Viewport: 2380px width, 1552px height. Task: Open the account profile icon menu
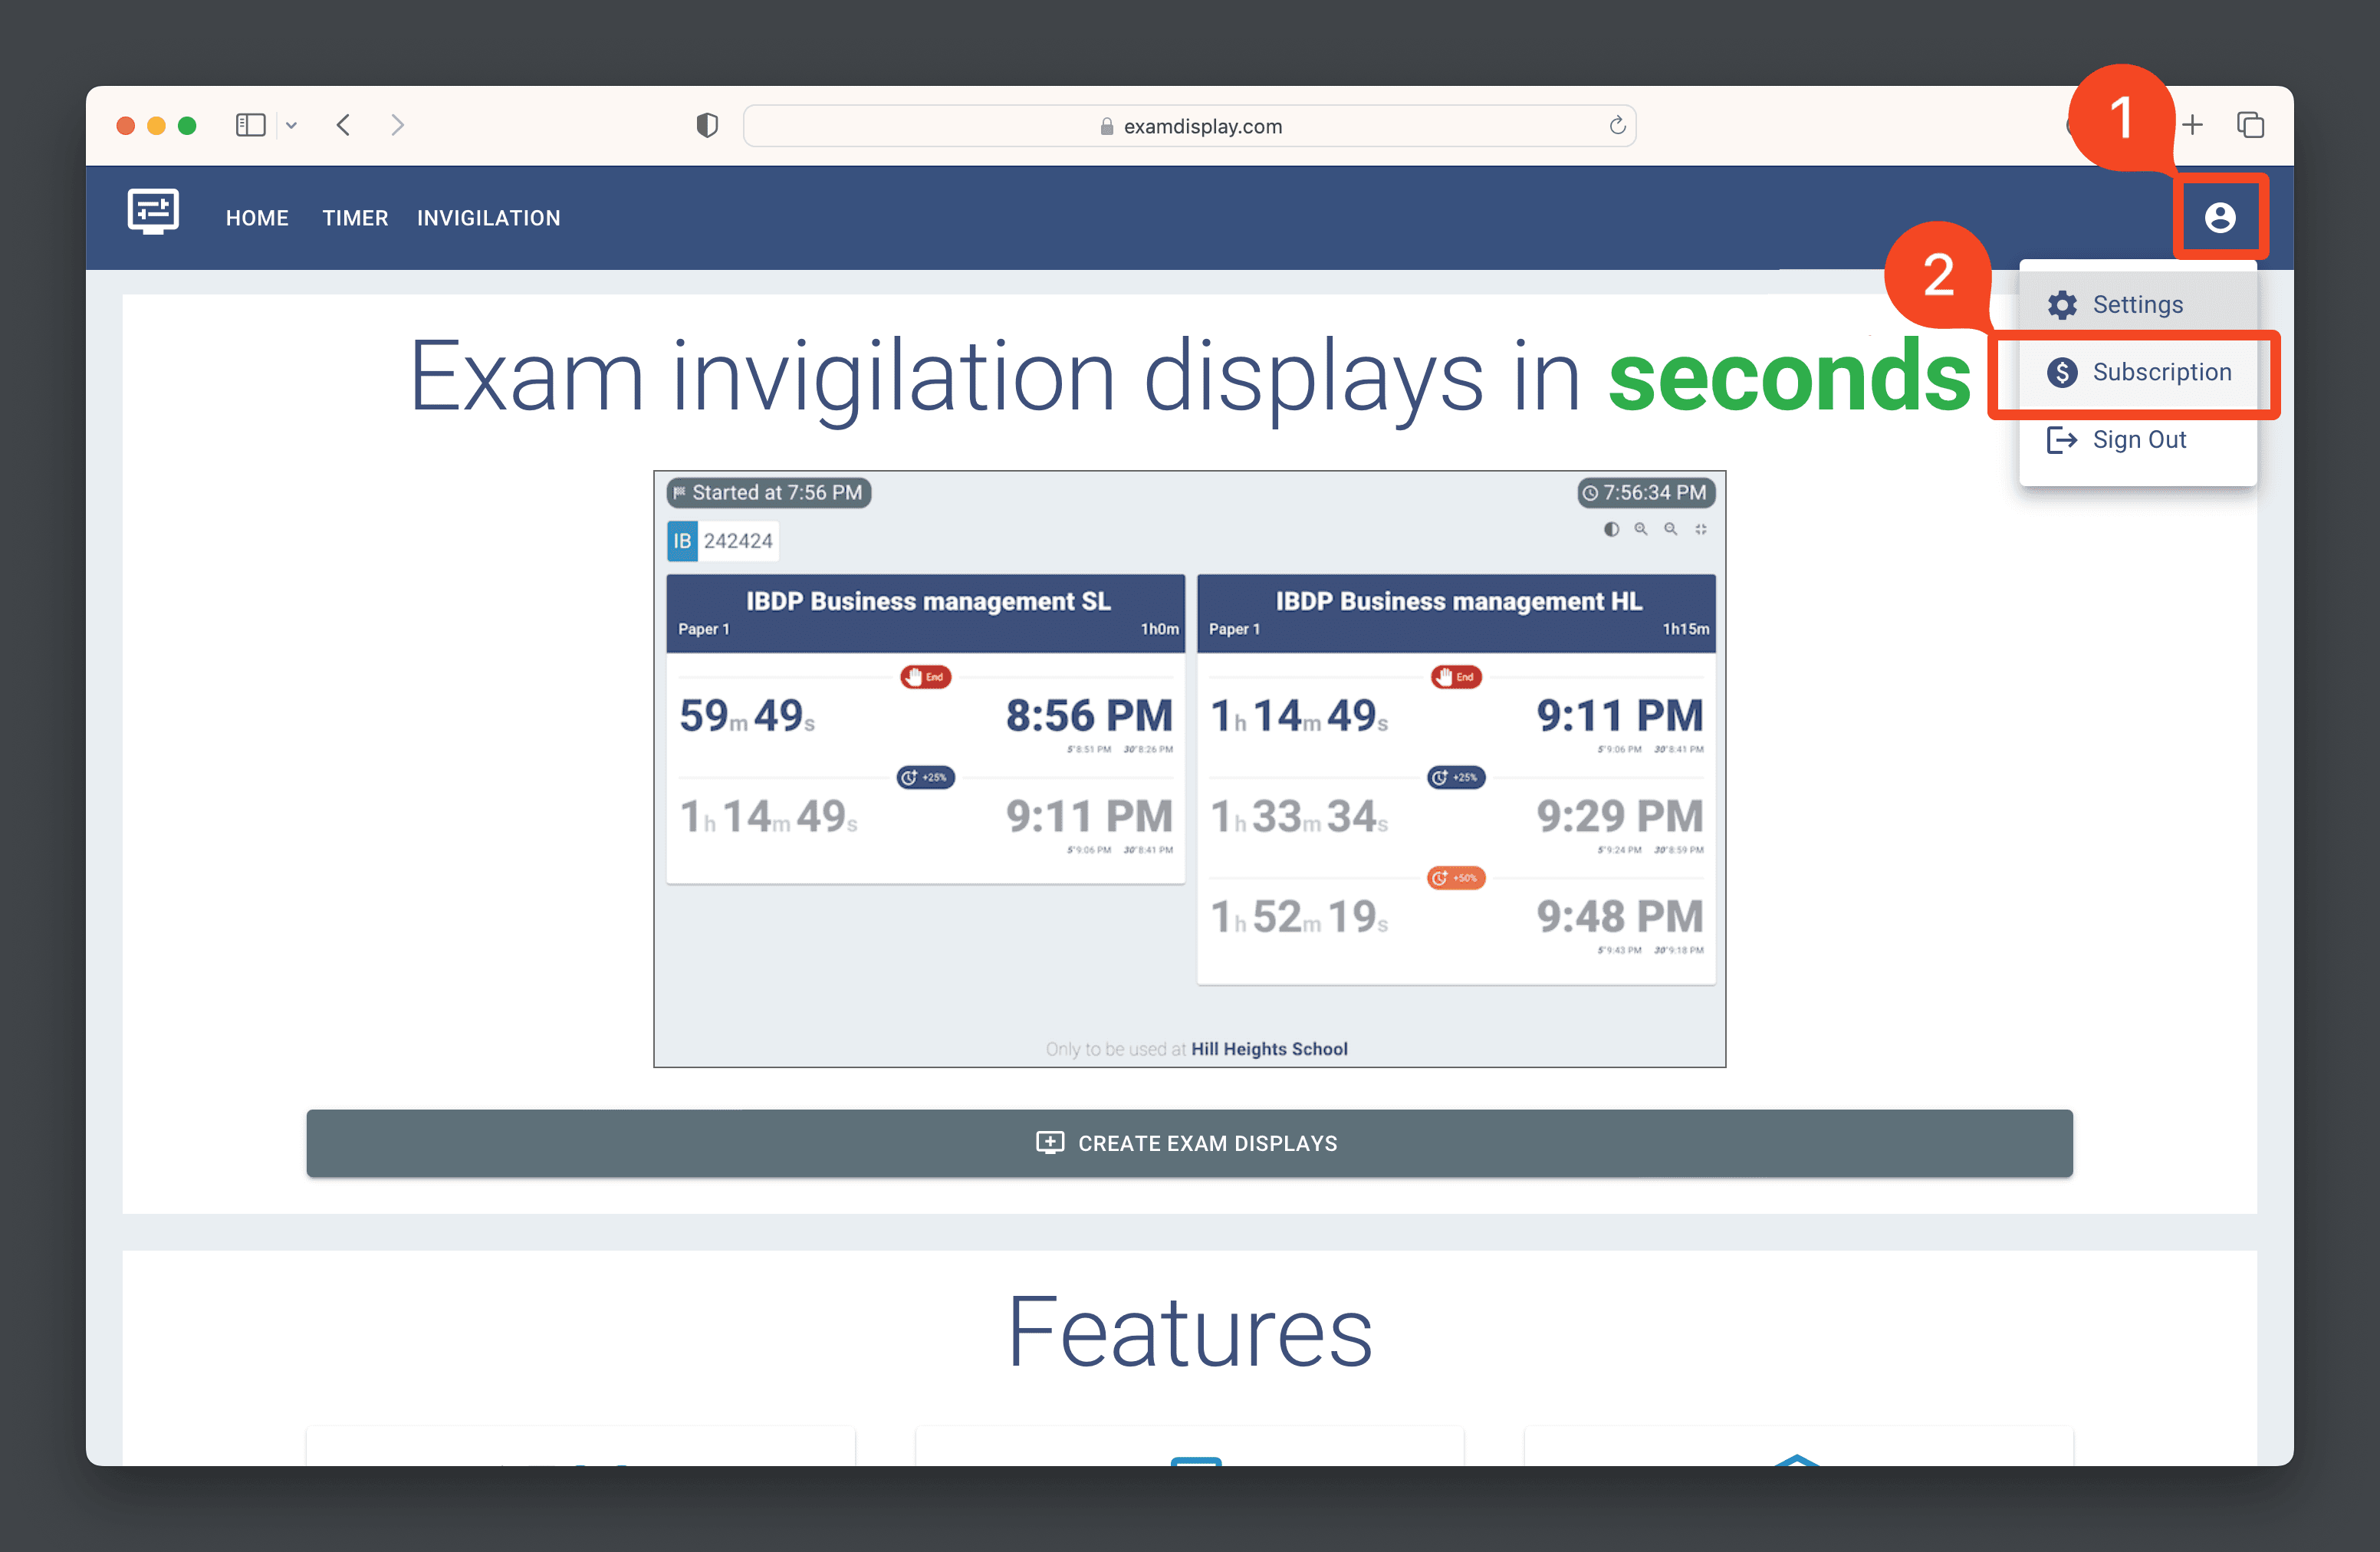tap(2219, 217)
